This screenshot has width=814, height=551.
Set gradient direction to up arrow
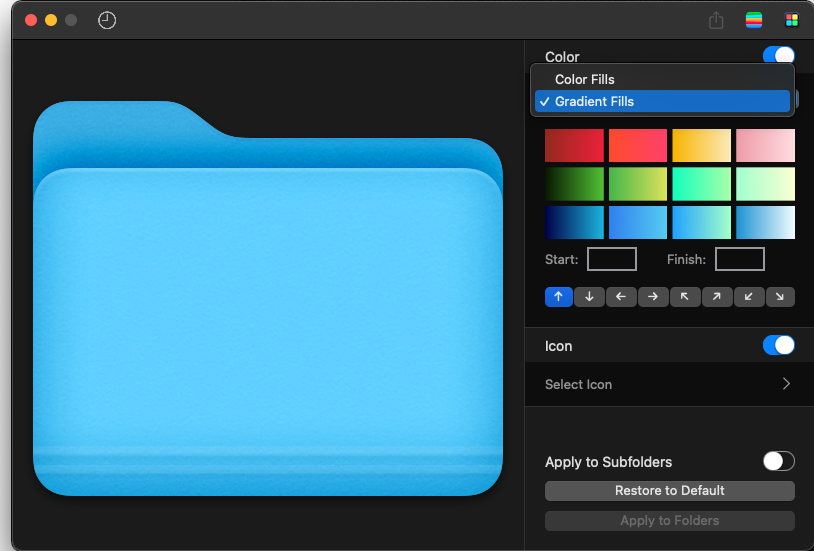558,296
